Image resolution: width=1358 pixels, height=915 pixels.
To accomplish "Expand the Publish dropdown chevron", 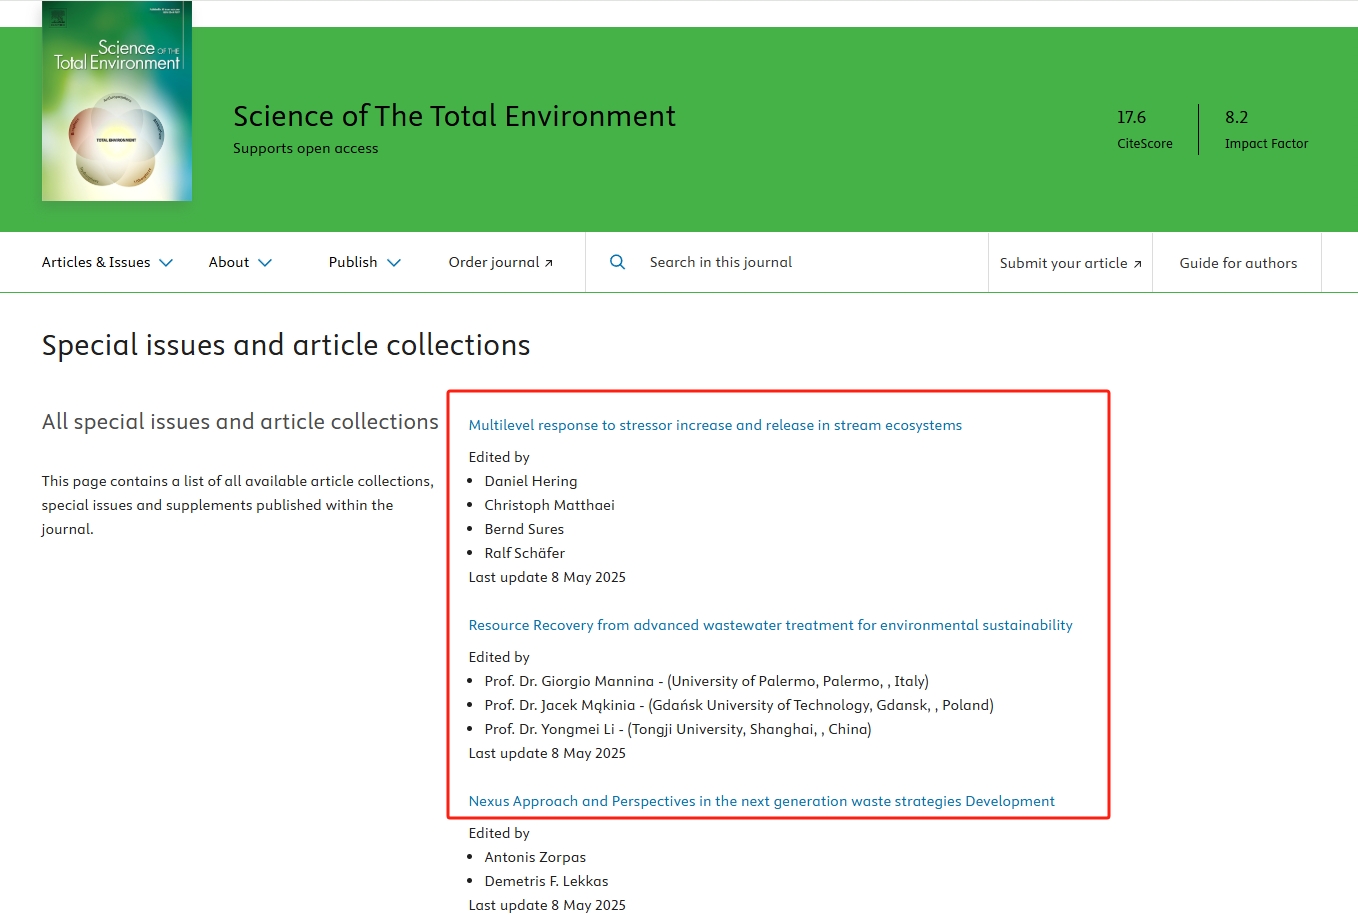I will coord(394,263).
